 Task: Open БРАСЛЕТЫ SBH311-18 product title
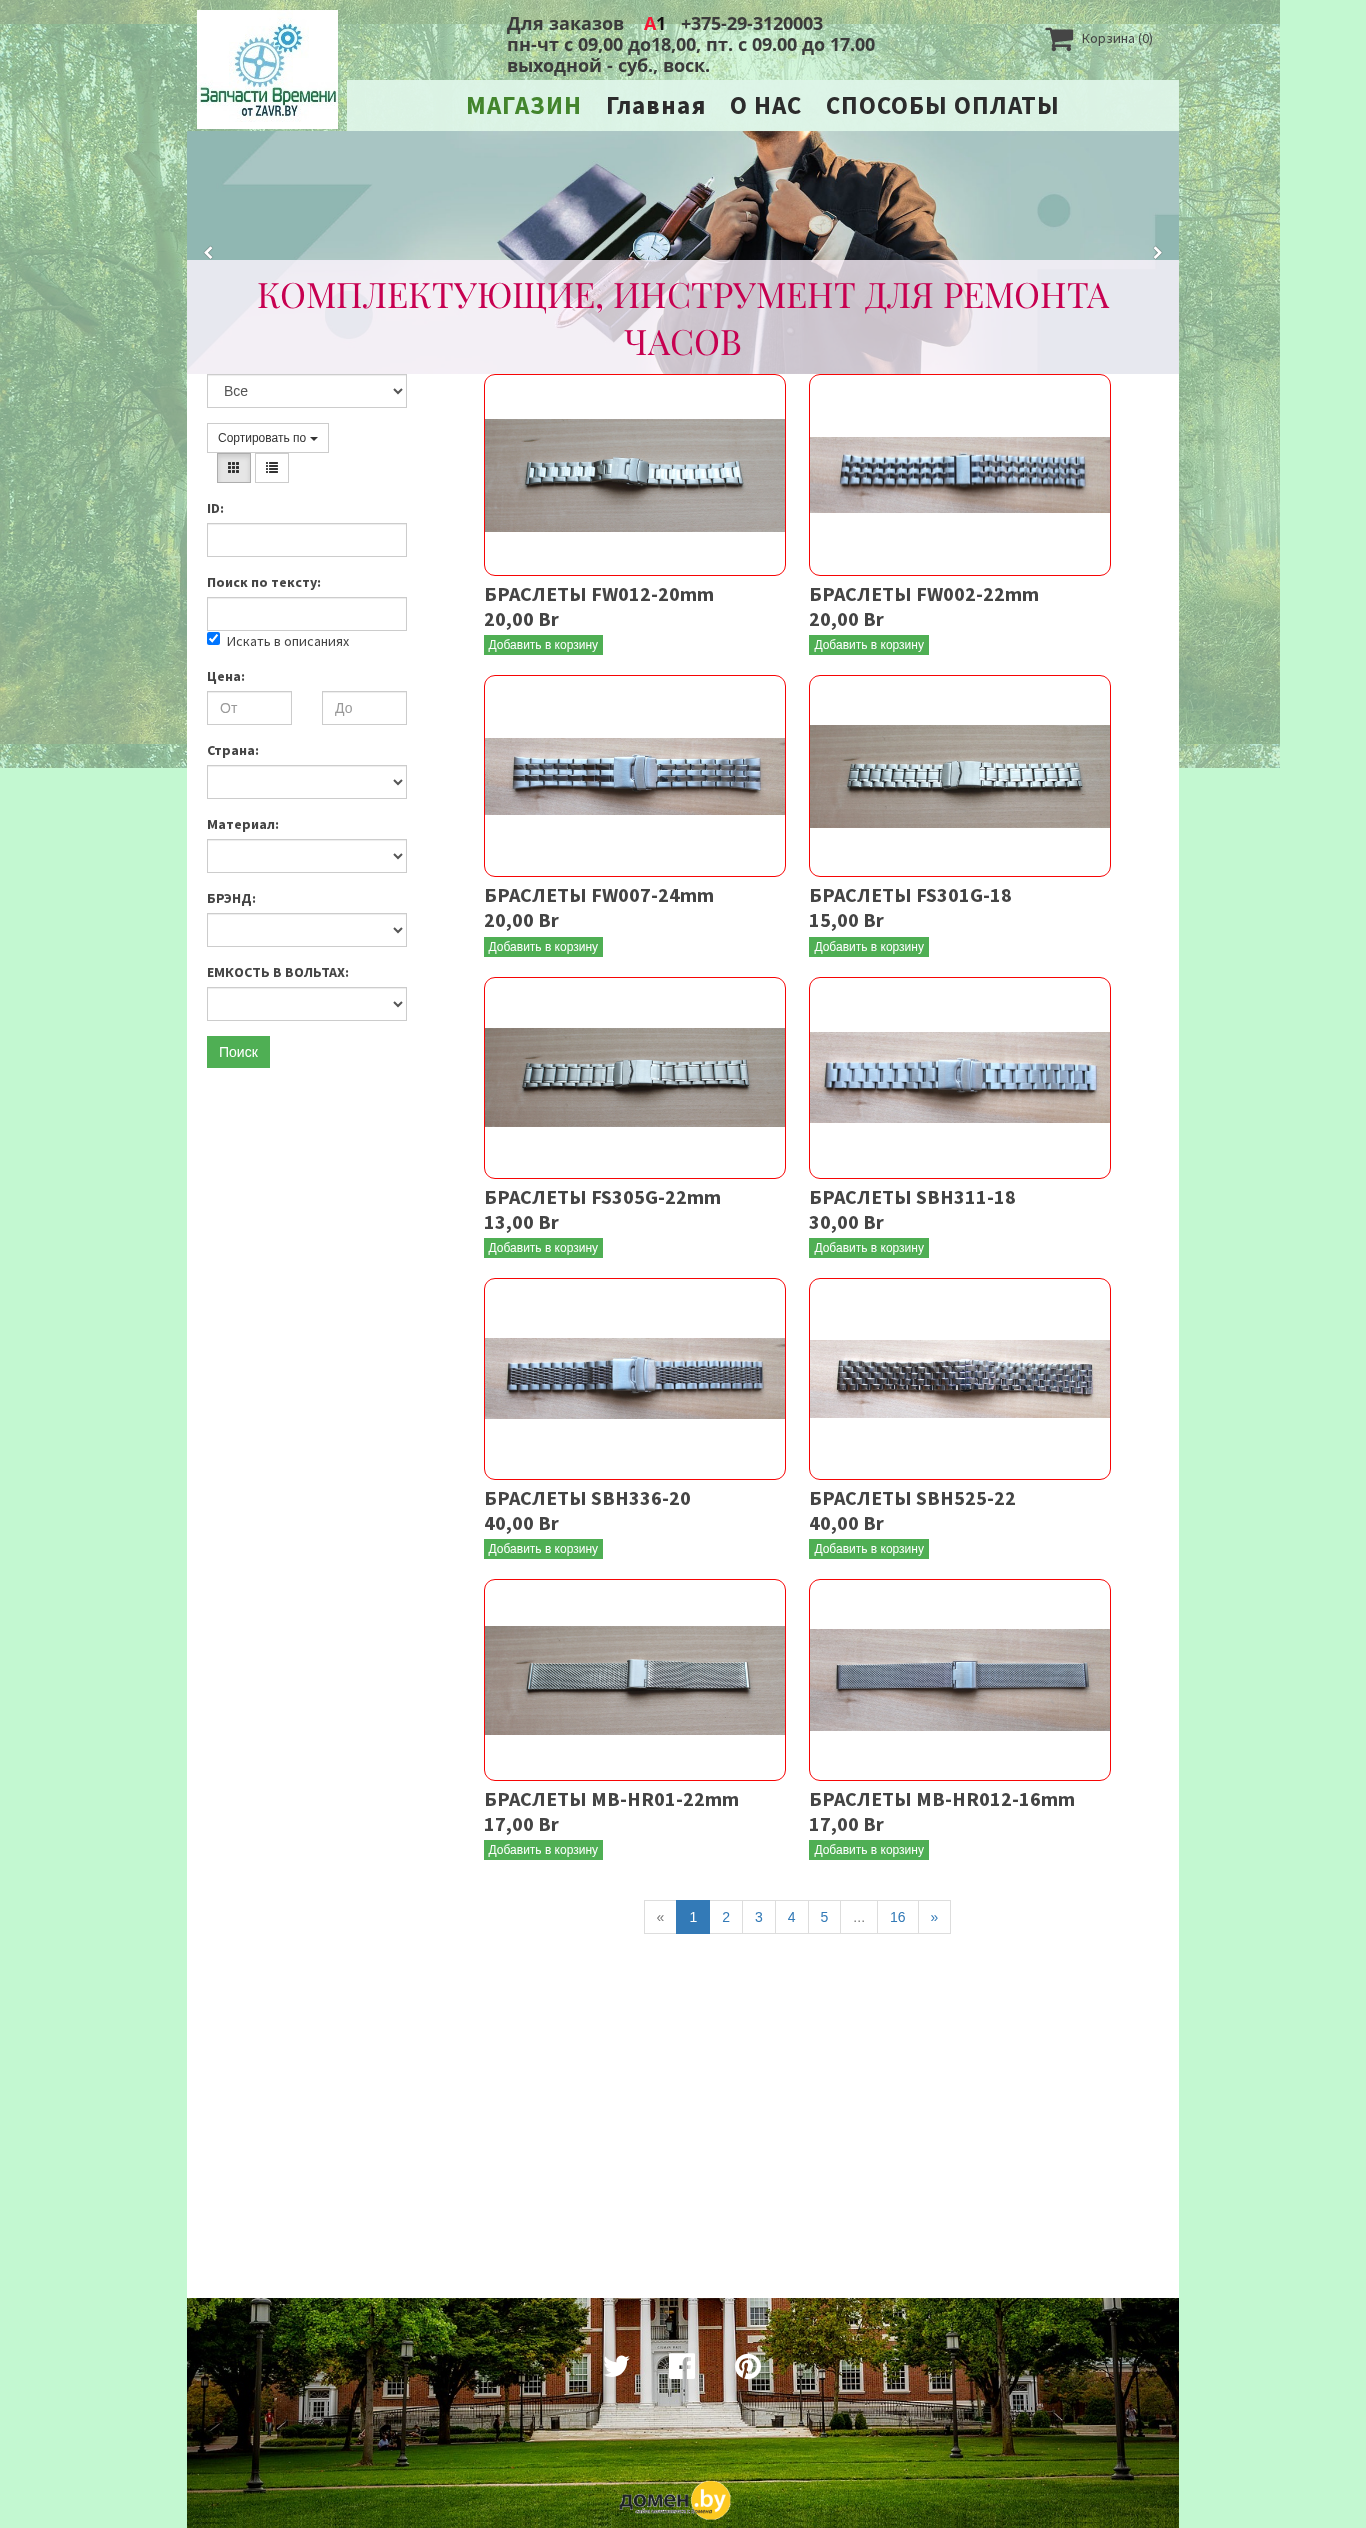912,1198
